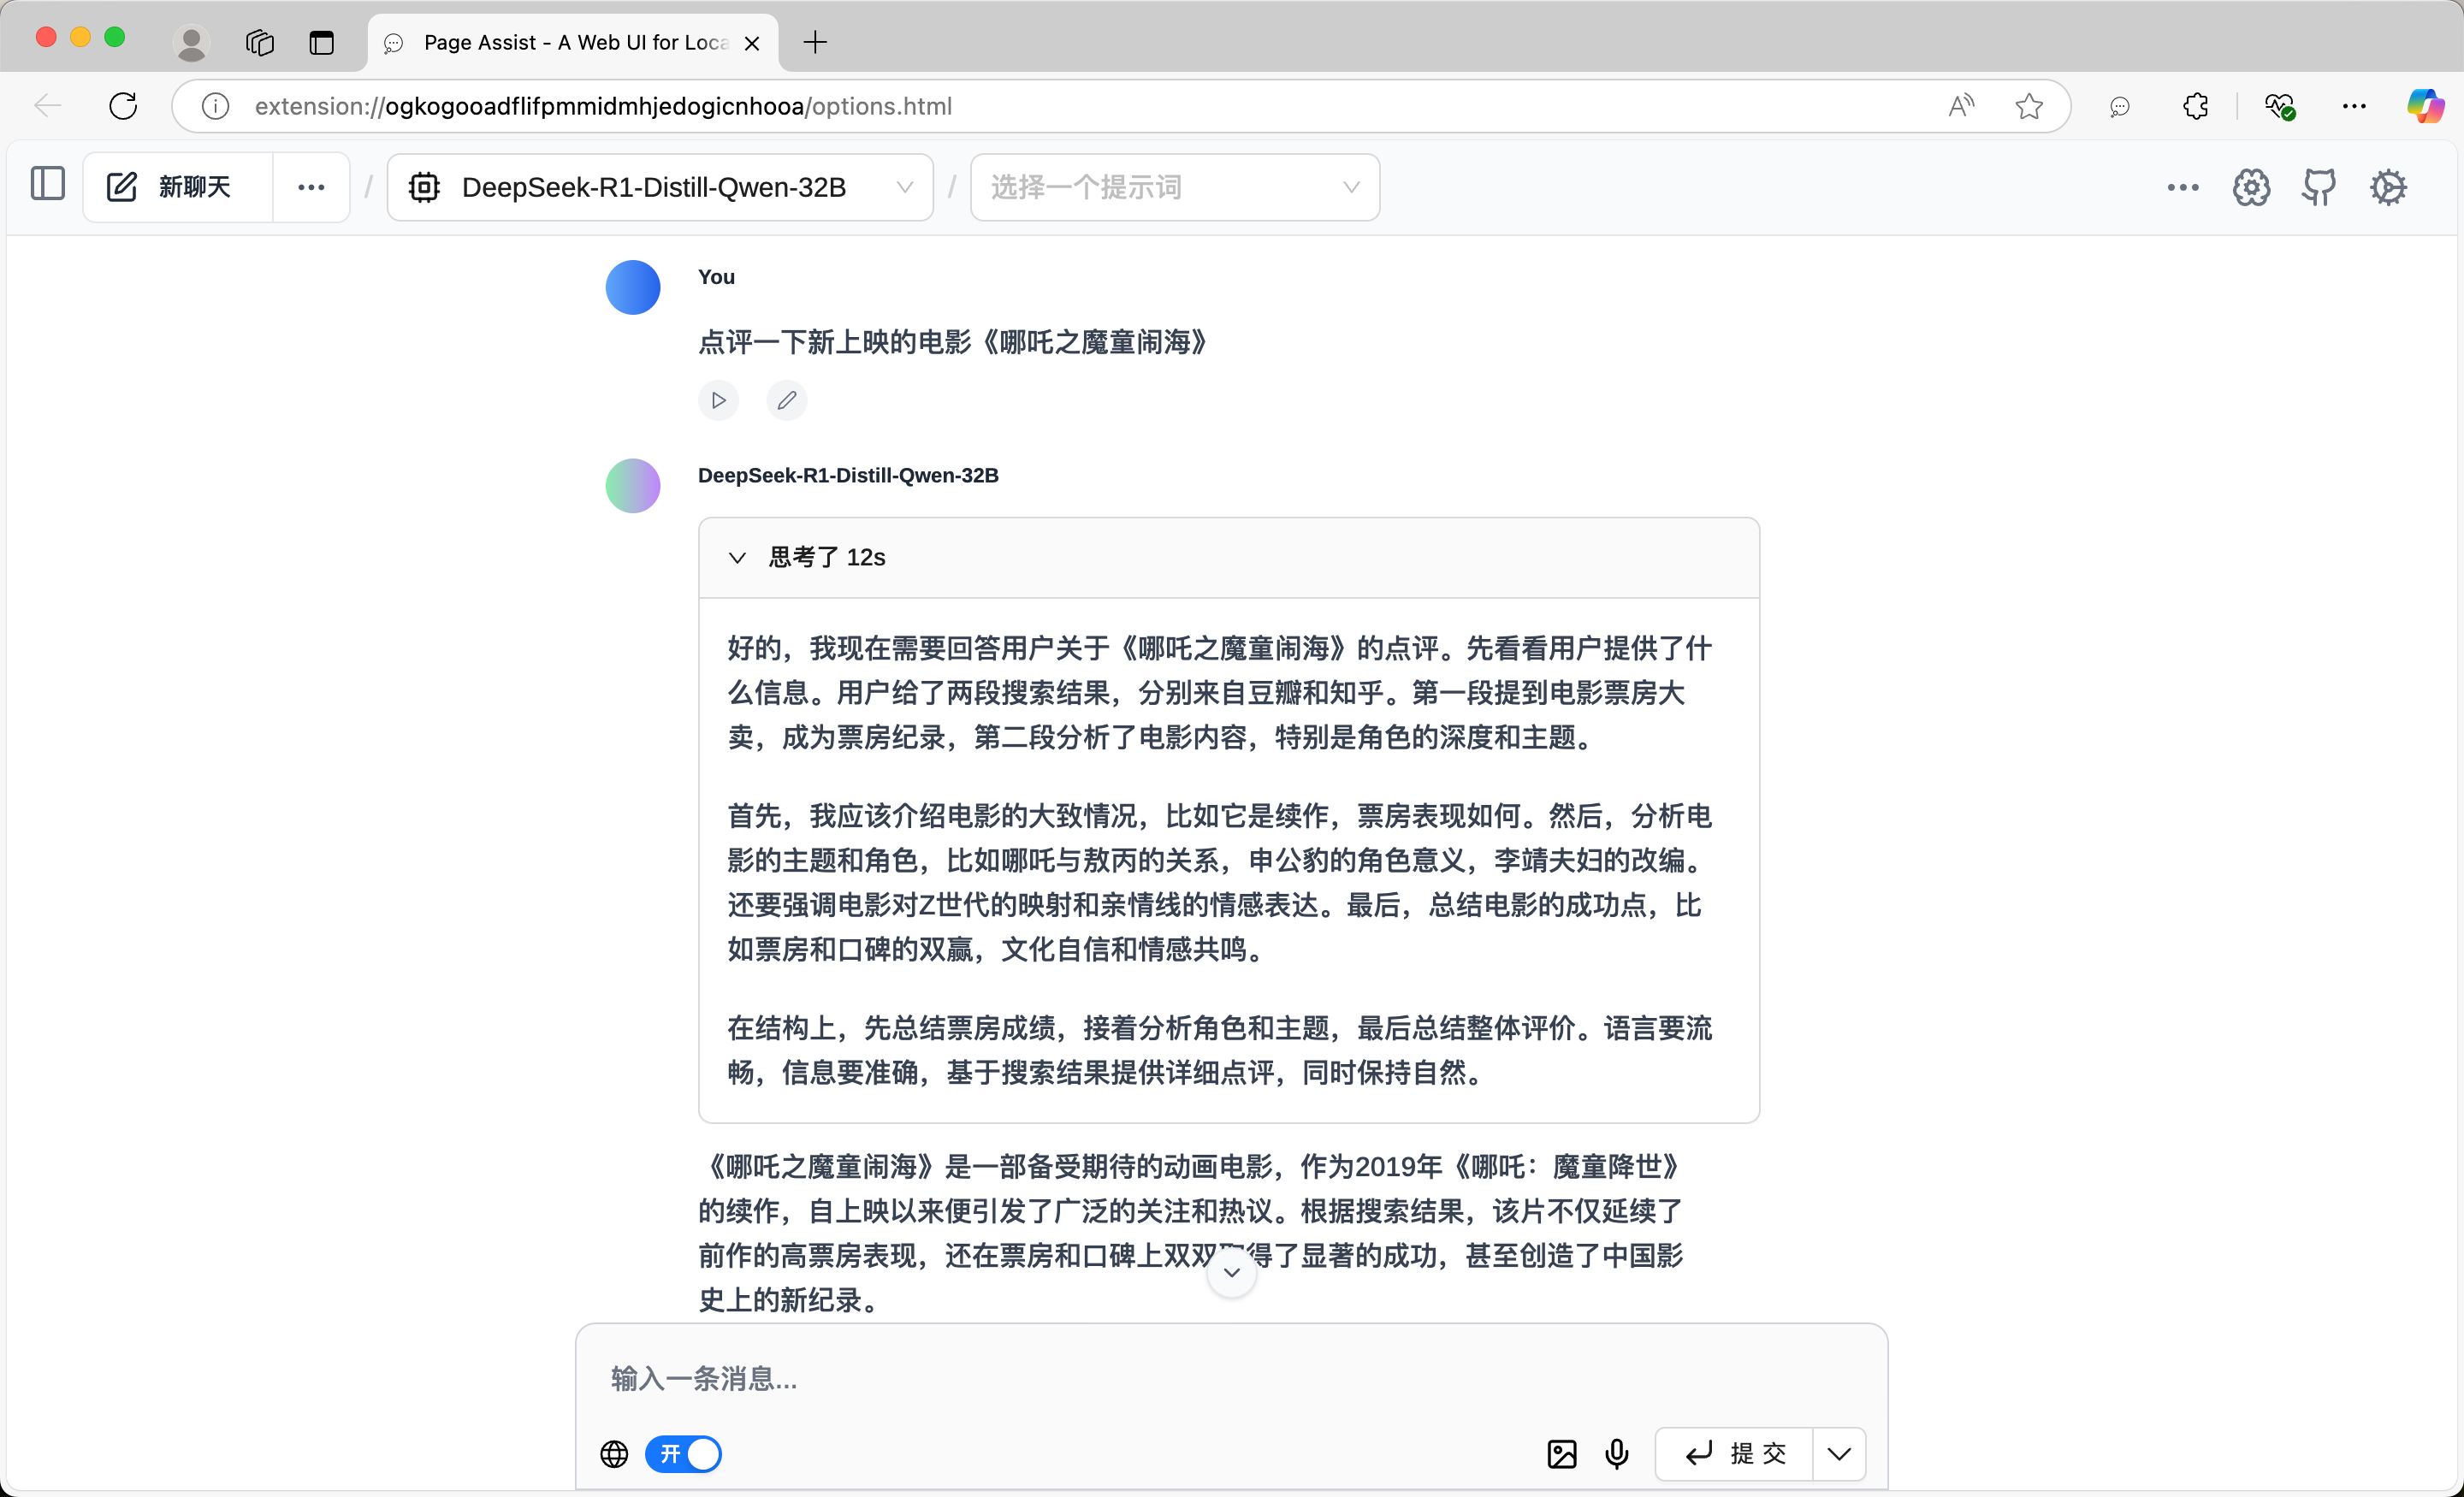Open a new browser tab
Viewport: 2464px width, 1497px height.
pyautogui.click(x=815, y=42)
